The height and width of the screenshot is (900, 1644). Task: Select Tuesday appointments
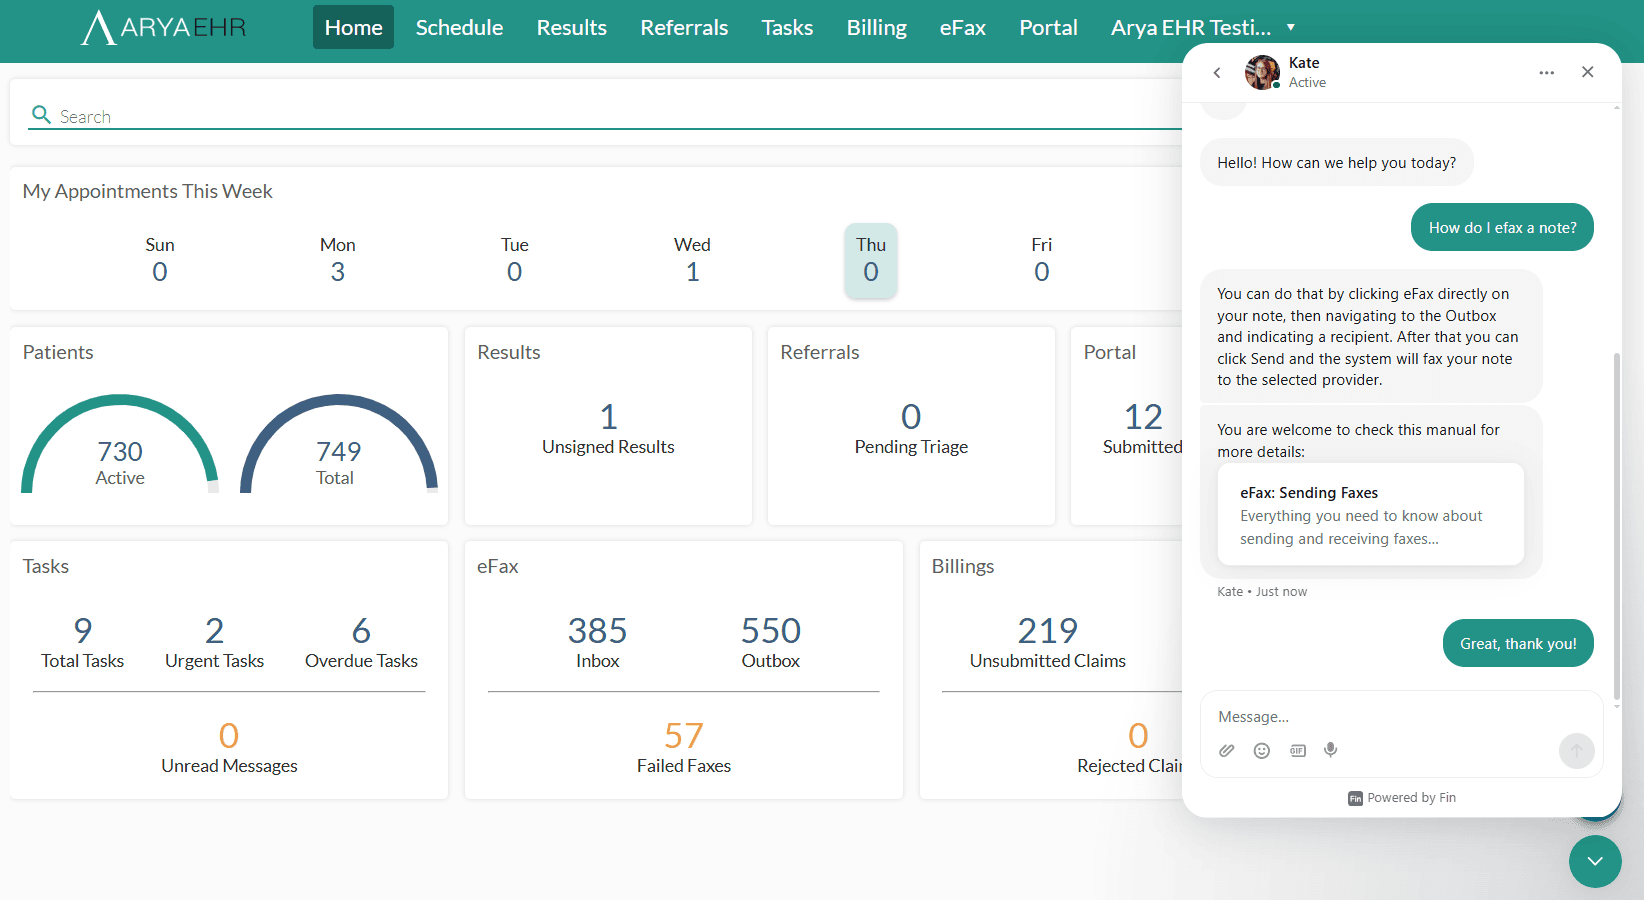click(514, 260)
